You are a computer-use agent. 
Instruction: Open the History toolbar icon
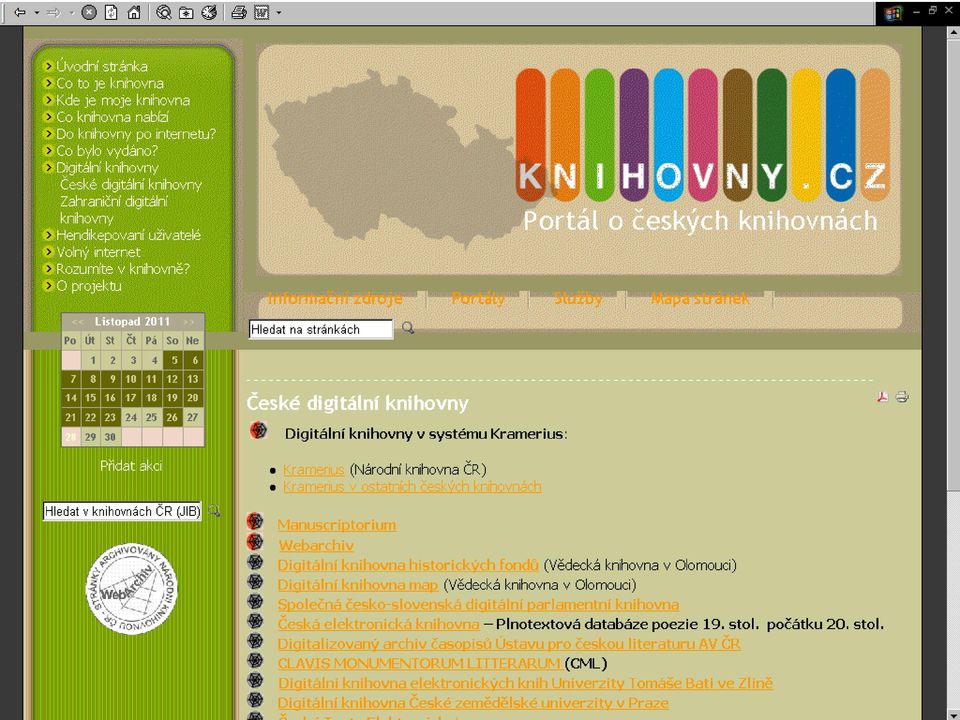(x=209, y=12)
